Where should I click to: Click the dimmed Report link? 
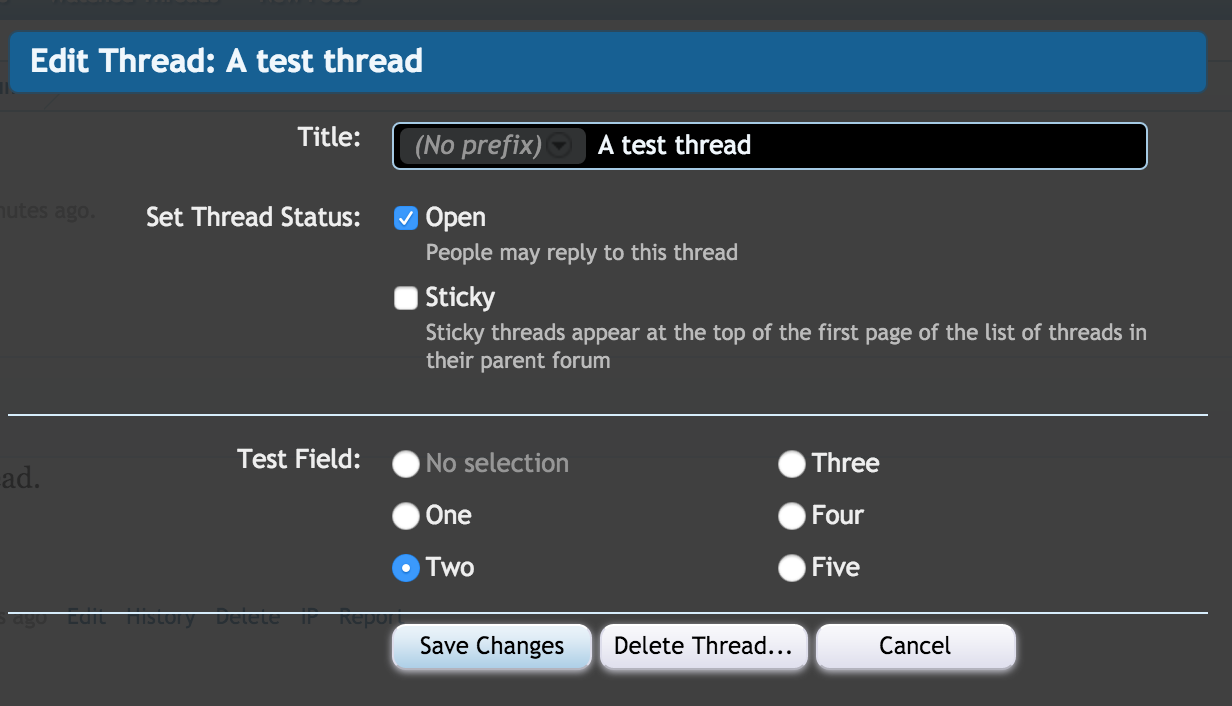(x=370, y=617)
